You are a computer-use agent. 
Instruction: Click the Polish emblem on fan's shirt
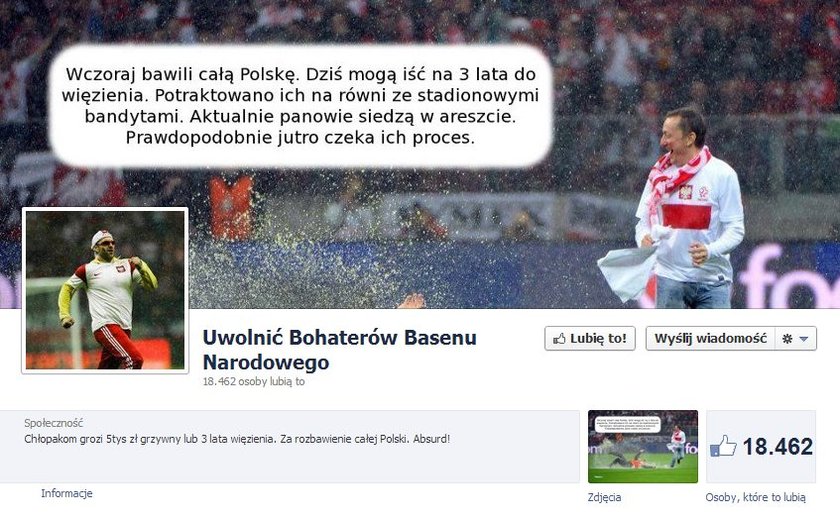[x=685, y=192]
